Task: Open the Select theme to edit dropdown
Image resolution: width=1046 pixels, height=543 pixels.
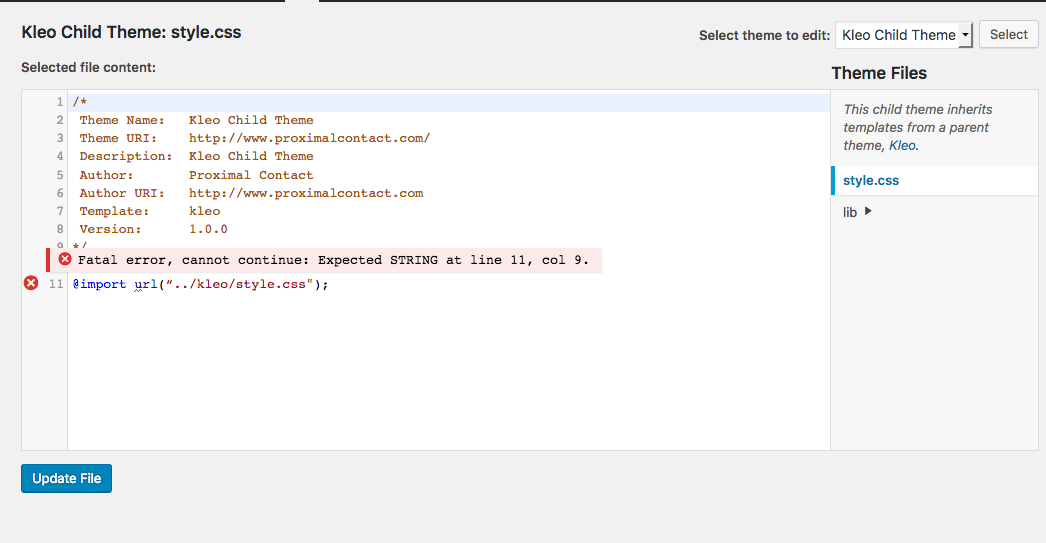Action: [x=903, y=35]
